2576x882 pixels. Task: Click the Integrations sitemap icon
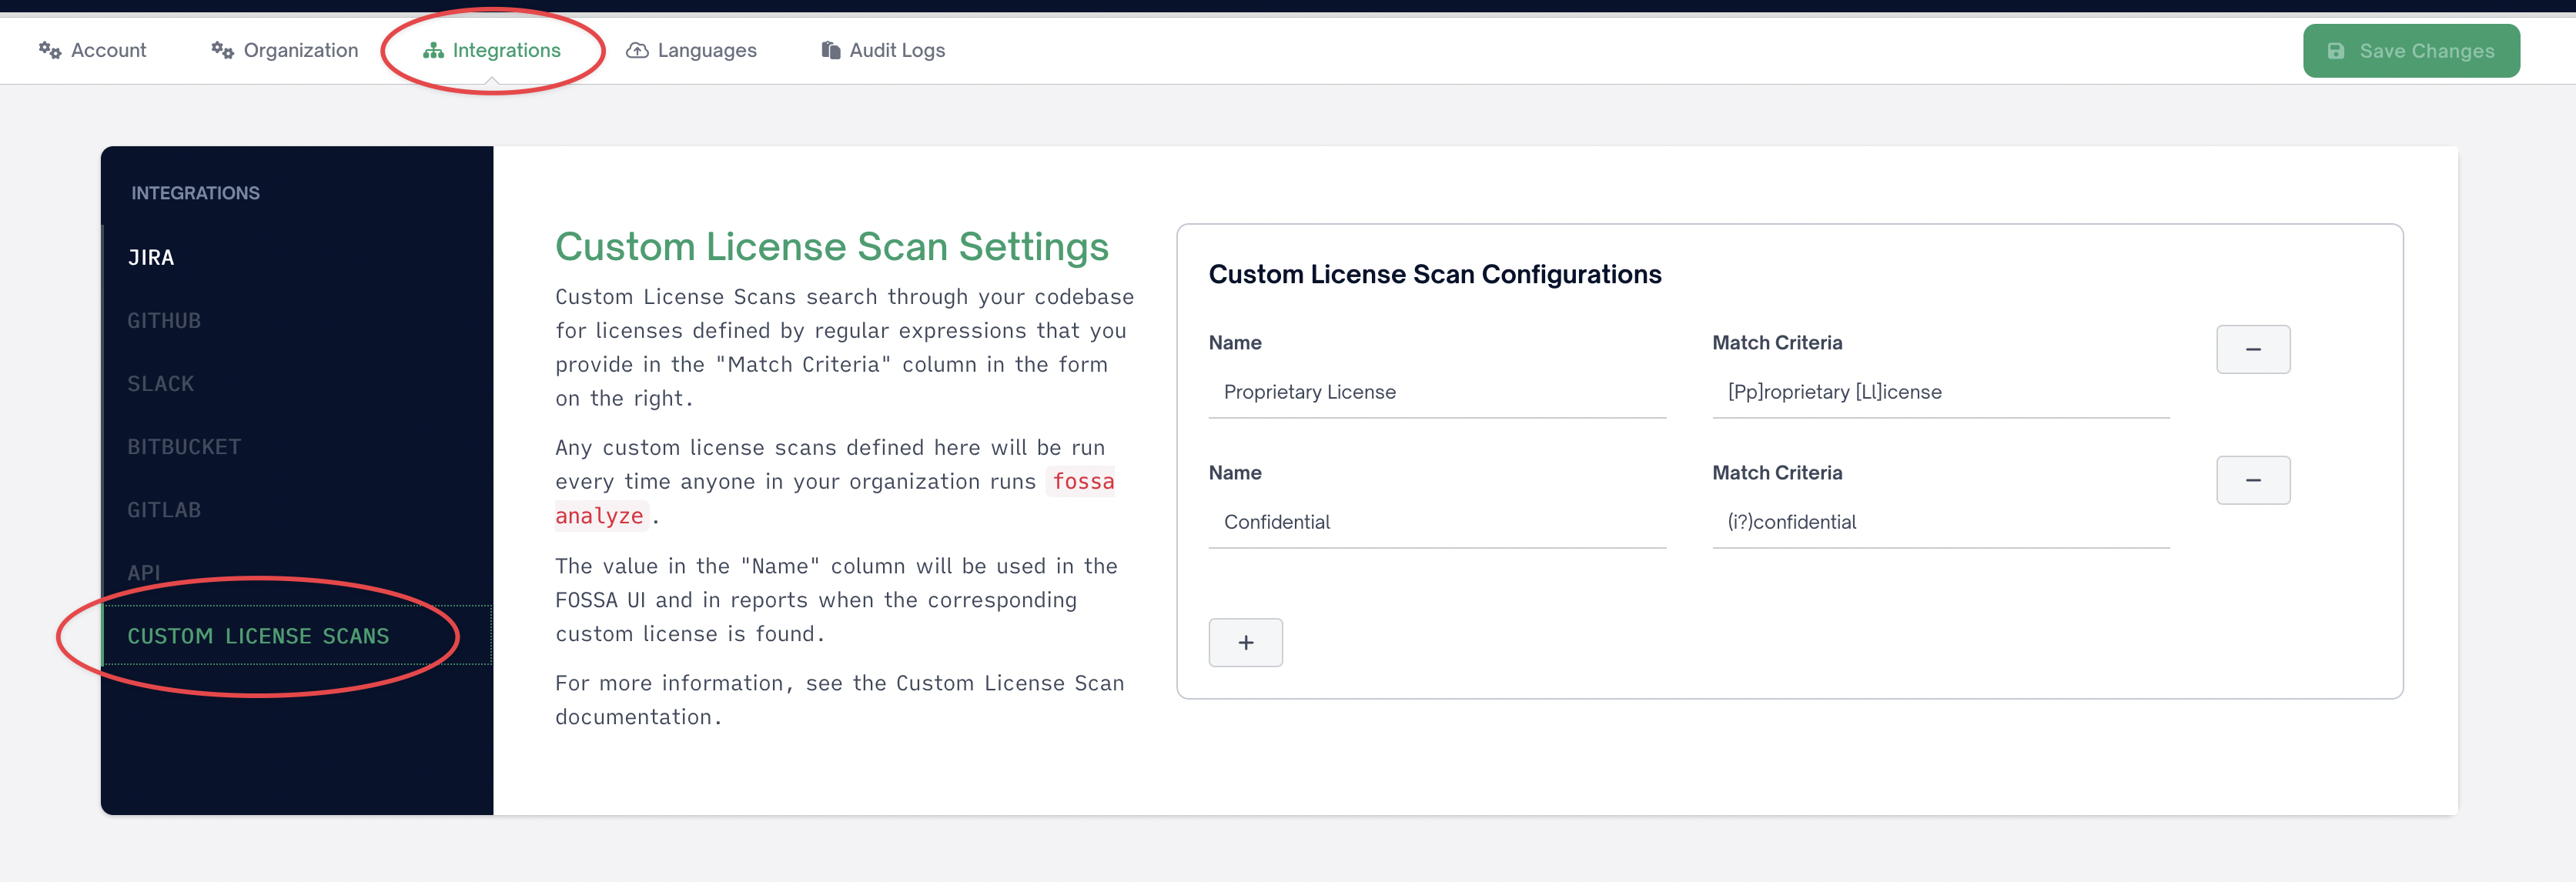point(433,50)
